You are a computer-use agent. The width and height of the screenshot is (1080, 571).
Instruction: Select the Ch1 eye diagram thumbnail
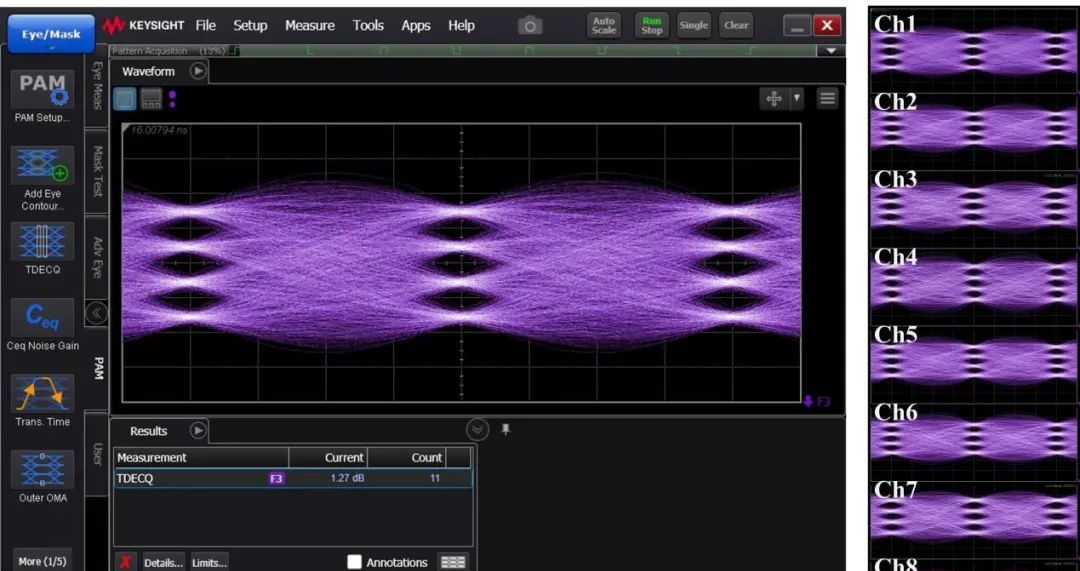974,50
